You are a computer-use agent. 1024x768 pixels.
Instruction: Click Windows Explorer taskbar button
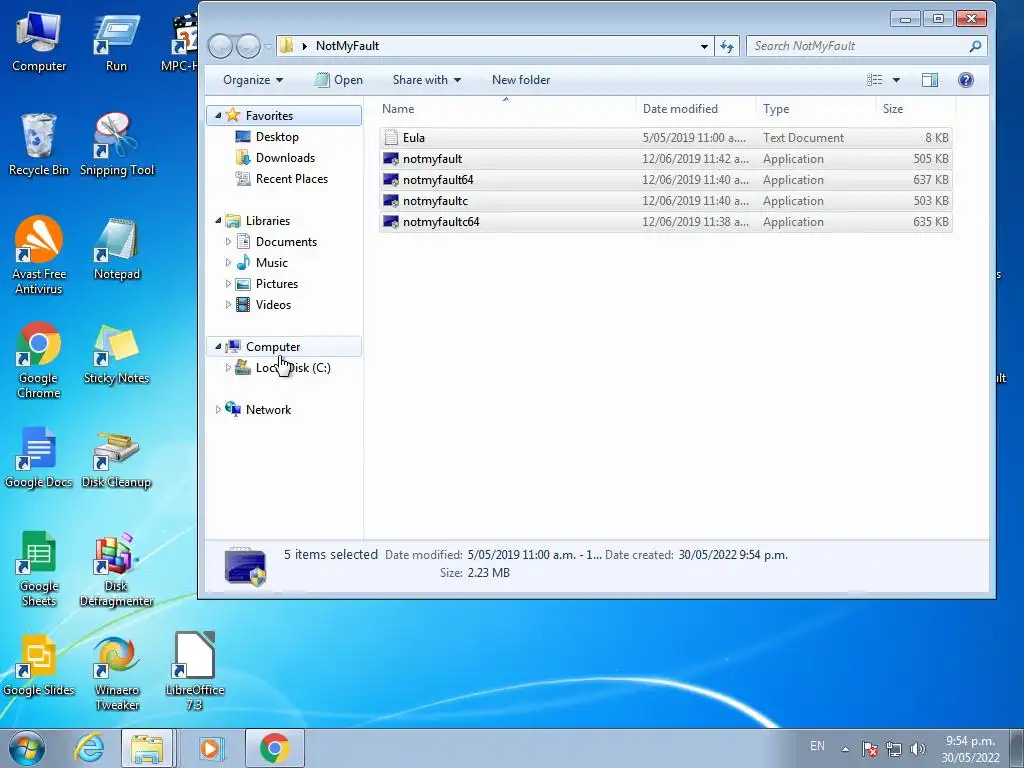tap(147, 748)
